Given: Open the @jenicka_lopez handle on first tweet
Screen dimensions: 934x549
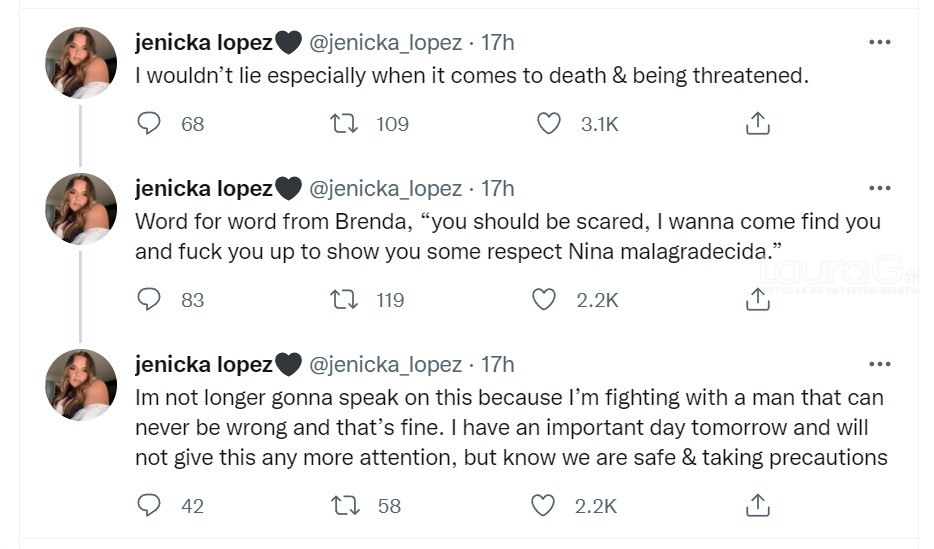Looking at the screenshot, I should (x=386, y=42).
